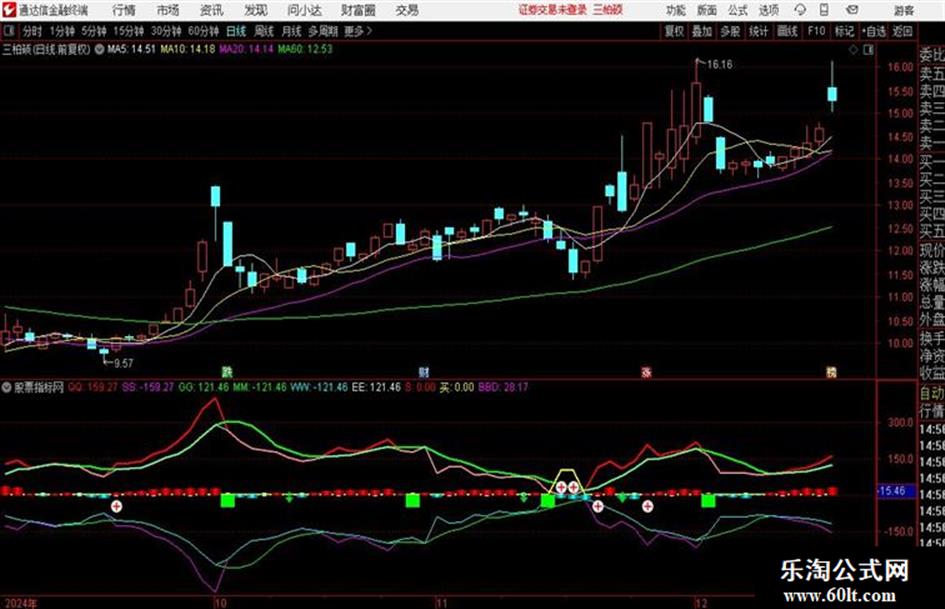
Task: Click the 返回 back button
Action: [902, 31]
